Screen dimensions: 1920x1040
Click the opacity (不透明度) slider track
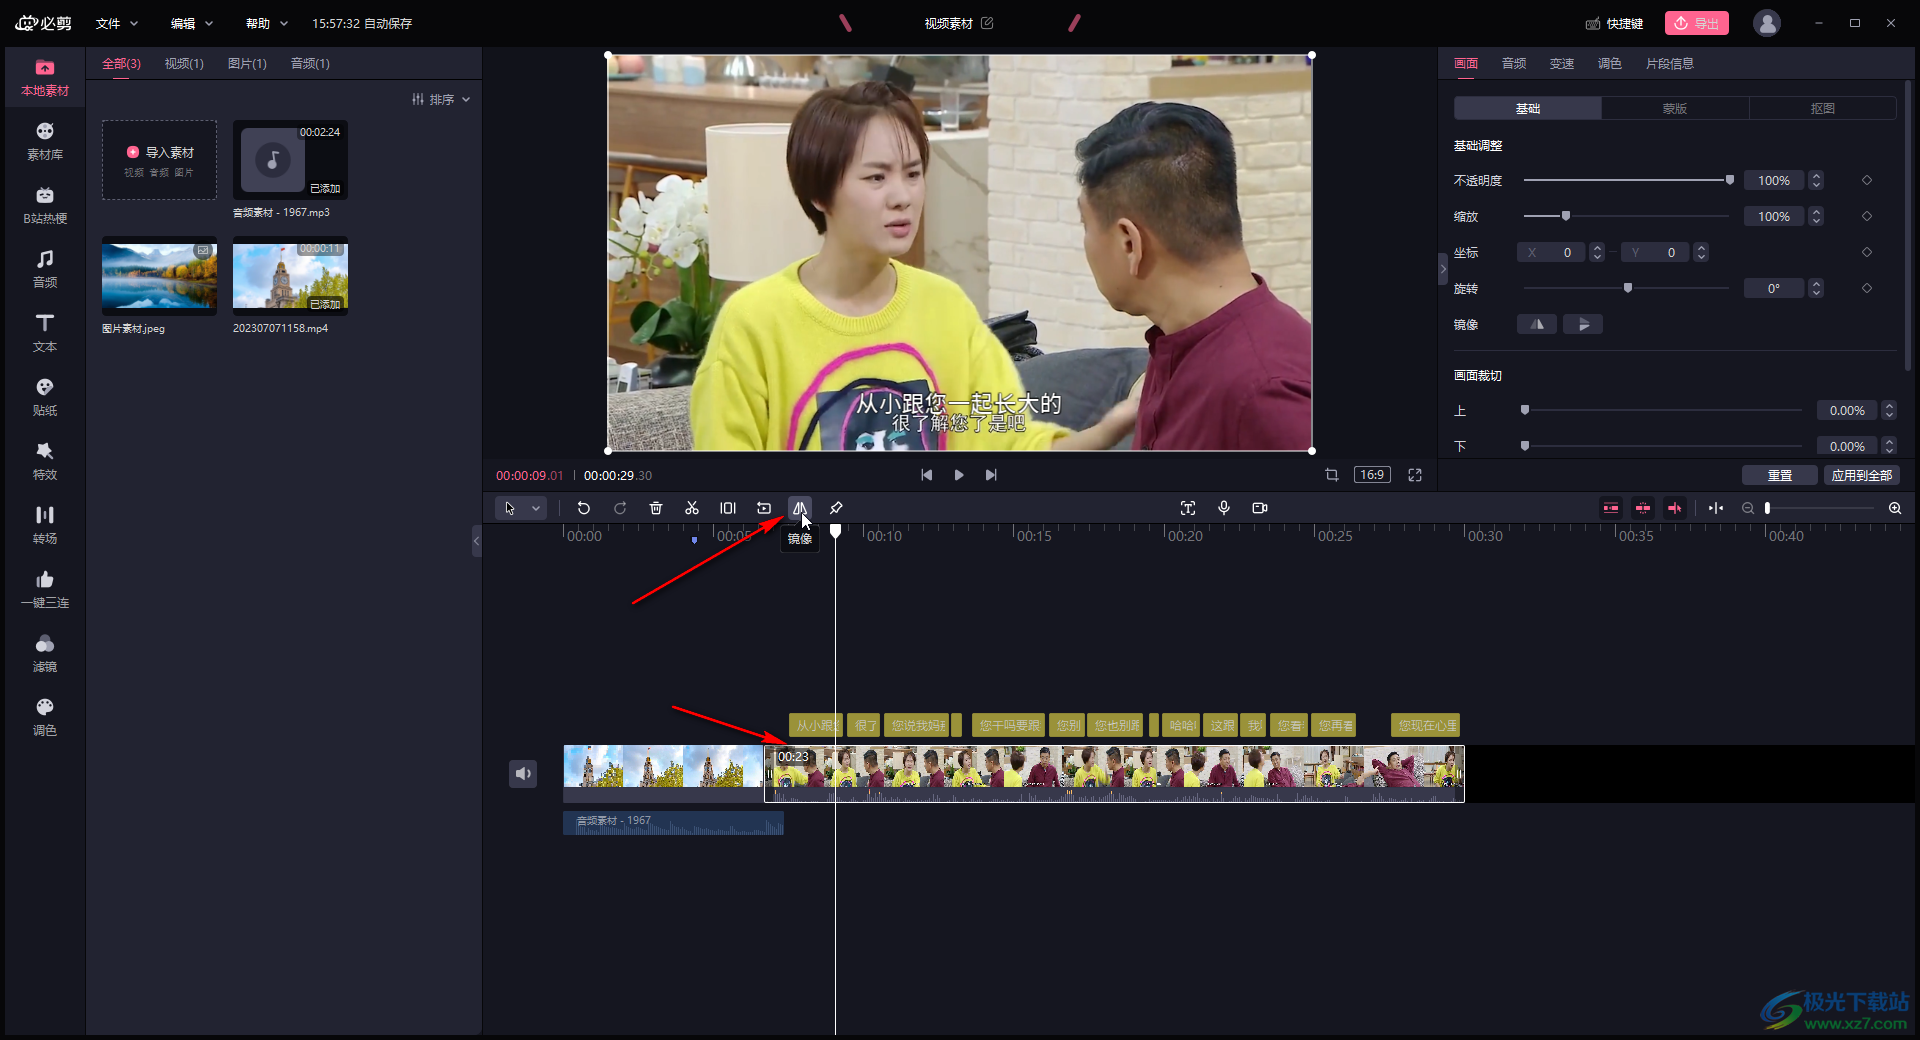point(1627,180)
